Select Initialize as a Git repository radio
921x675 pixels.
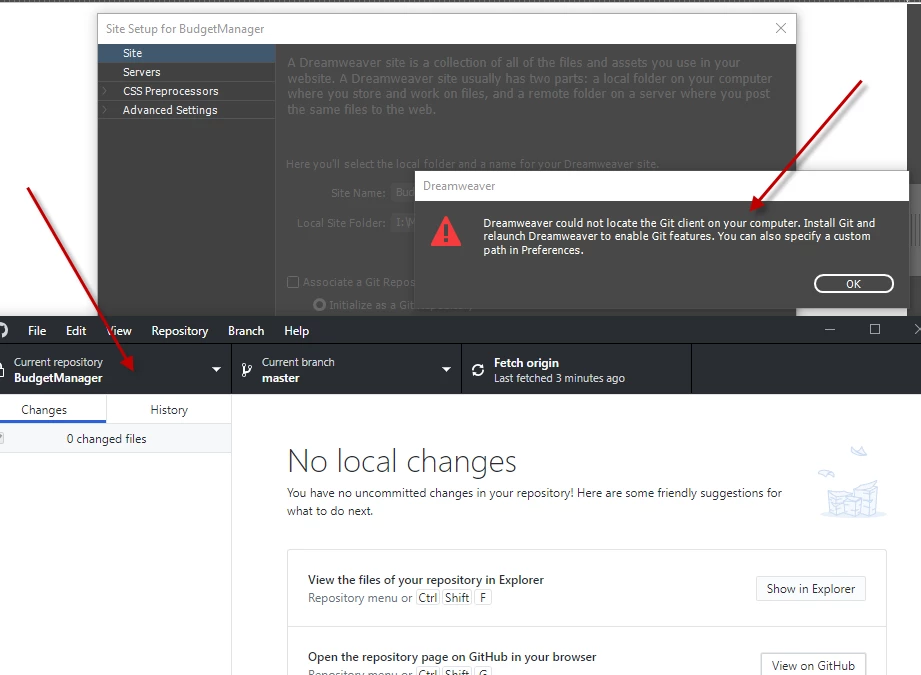(x=320, y=305)
